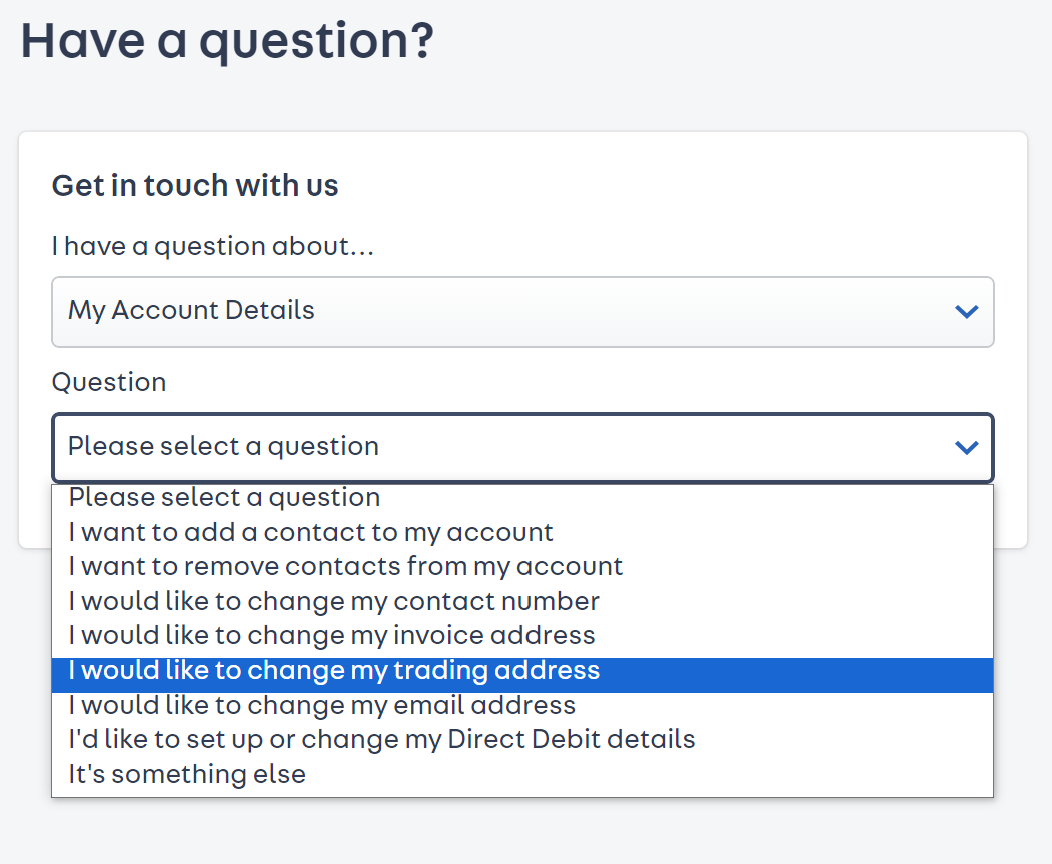This screenshot has width=1052, height=864.
Task: Choose 'I would like to change my contact number'
Action: pos(332,601)
